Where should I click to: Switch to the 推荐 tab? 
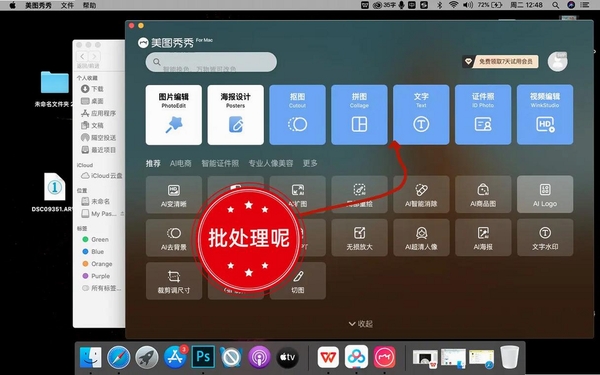(153, 163)
